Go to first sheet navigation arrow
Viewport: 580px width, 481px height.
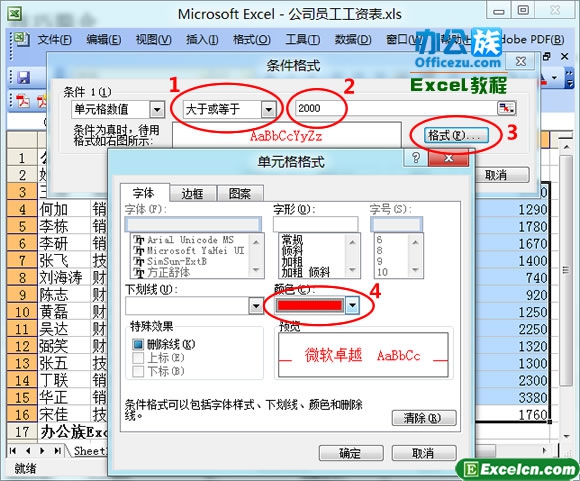point(13,451)
